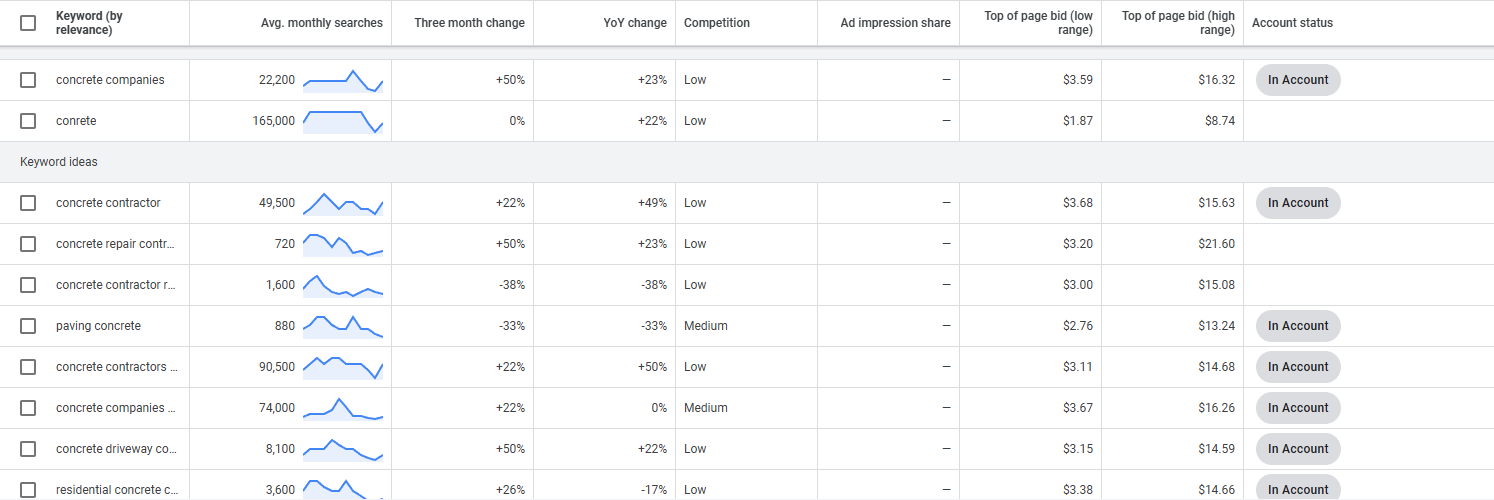This screenshot has width=1494, height=500.
Task: Click the Account status column header
Action: click(1292, 23)
